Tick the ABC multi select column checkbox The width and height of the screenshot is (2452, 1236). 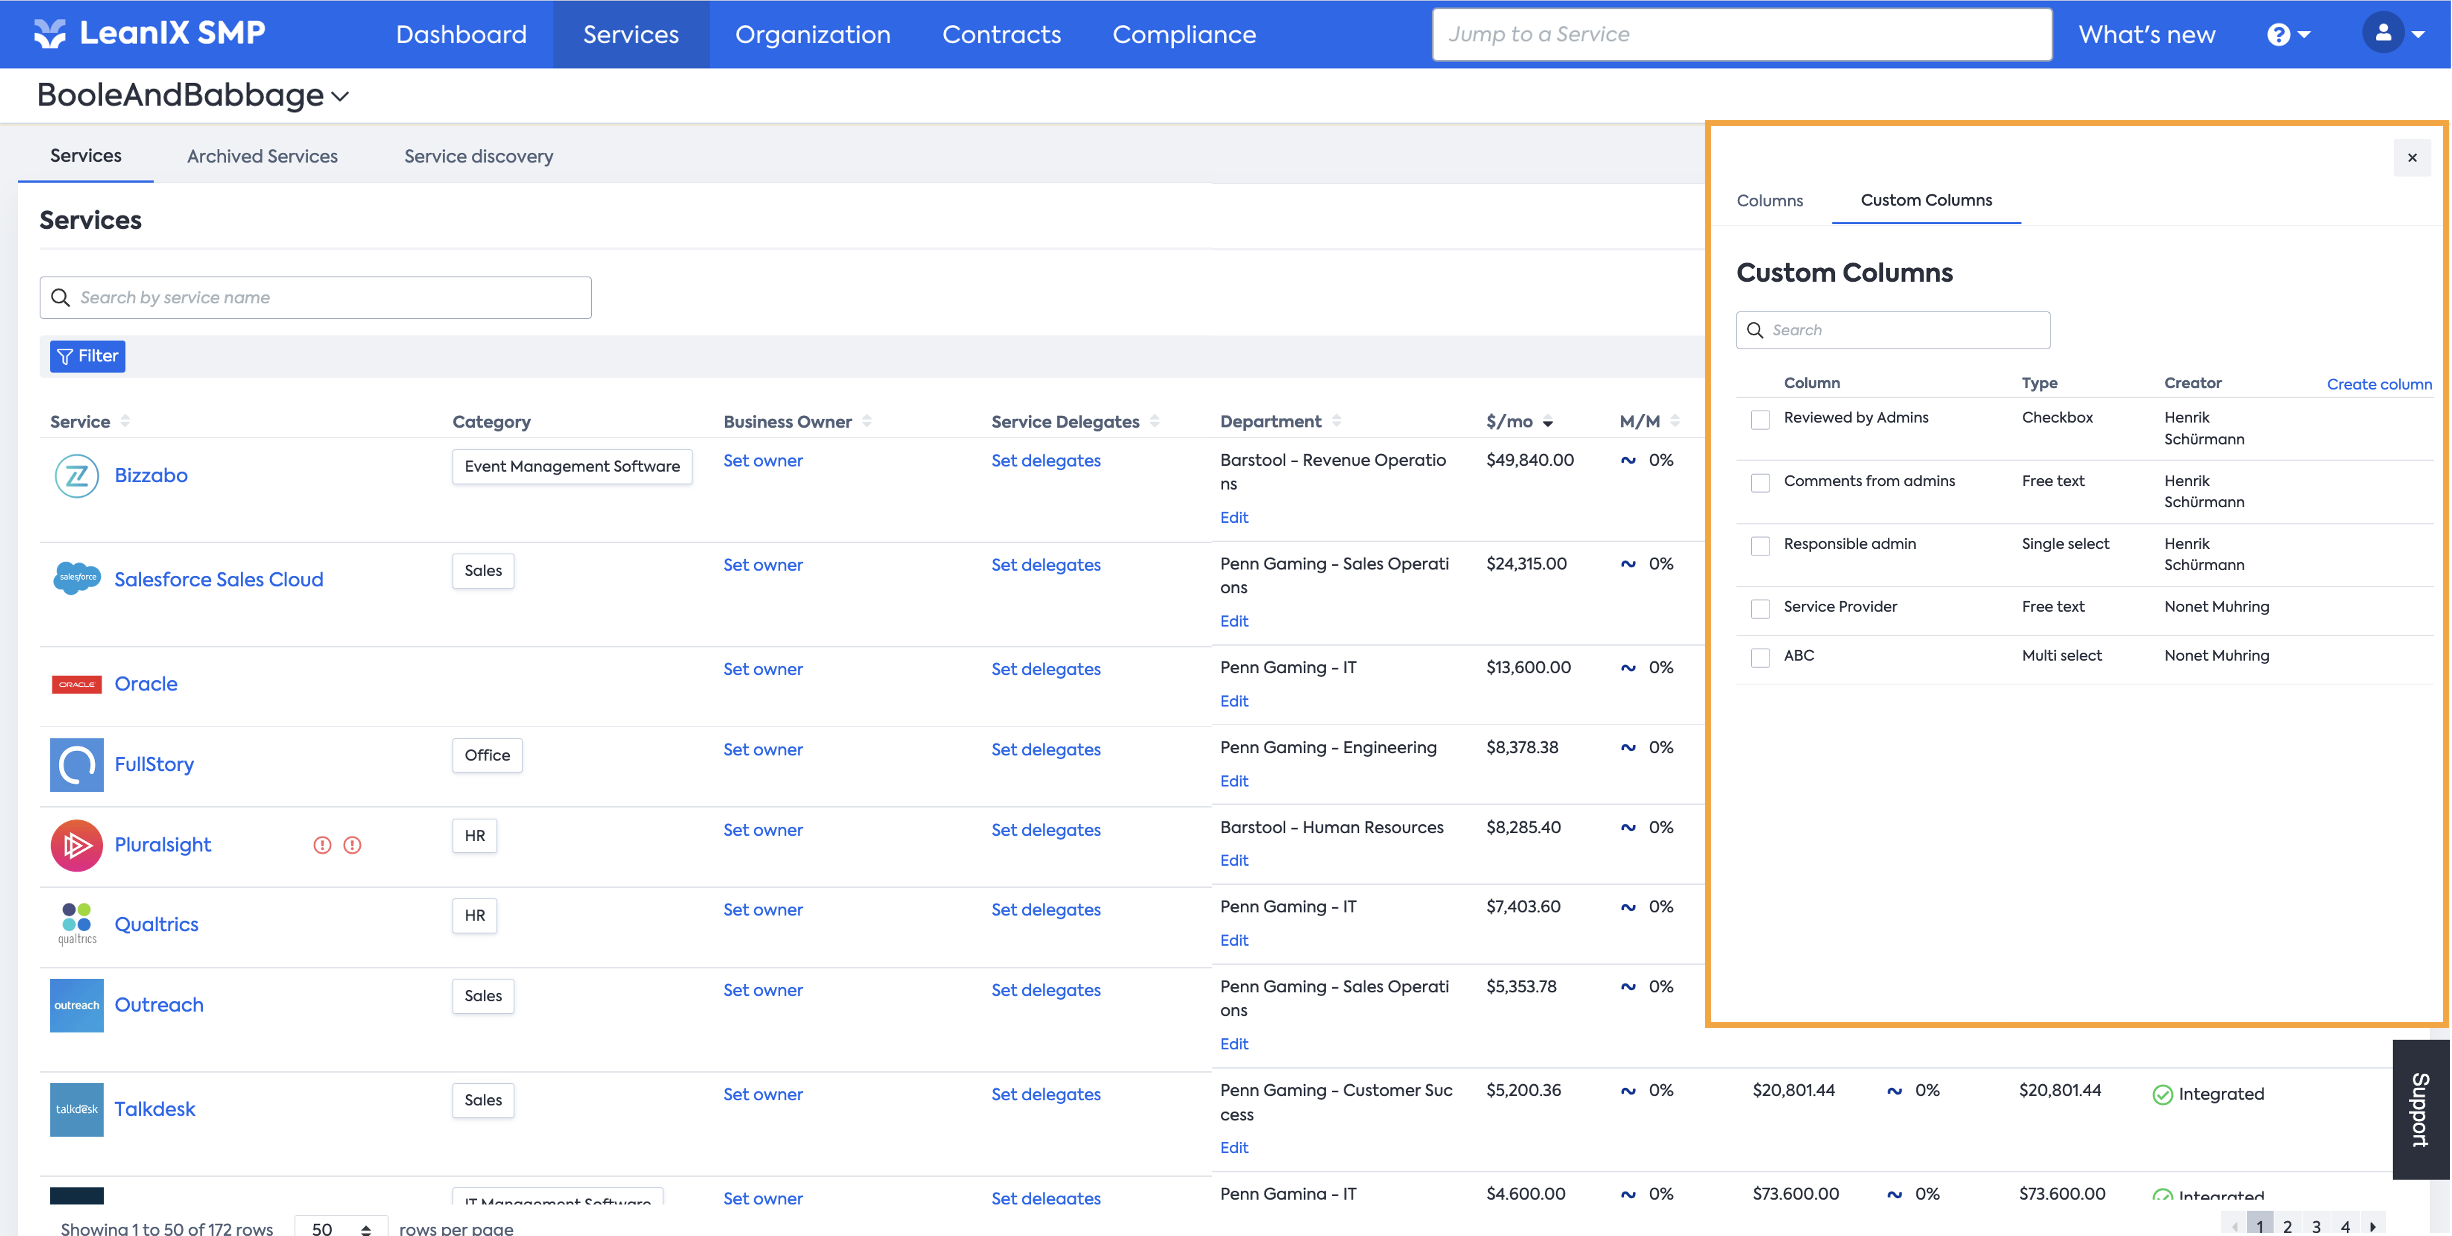click(x=1760, y=658)
